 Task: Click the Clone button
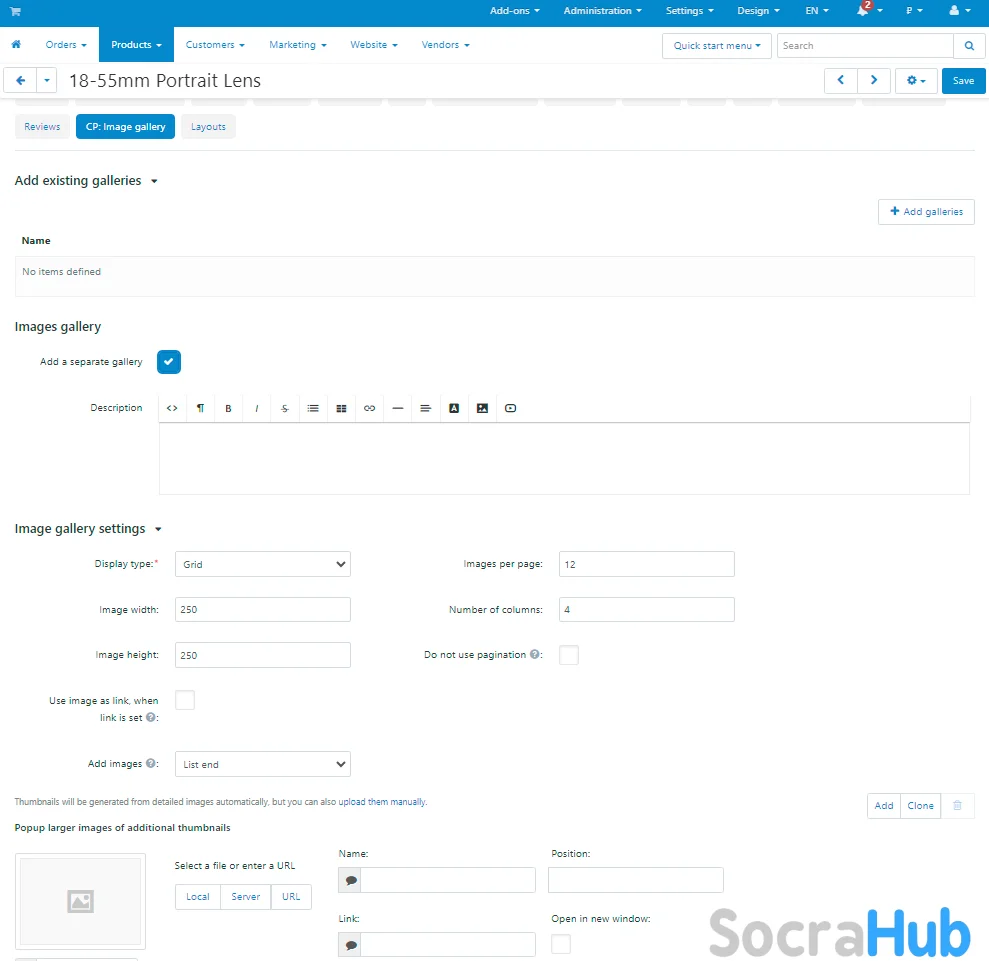pos(920,805)
